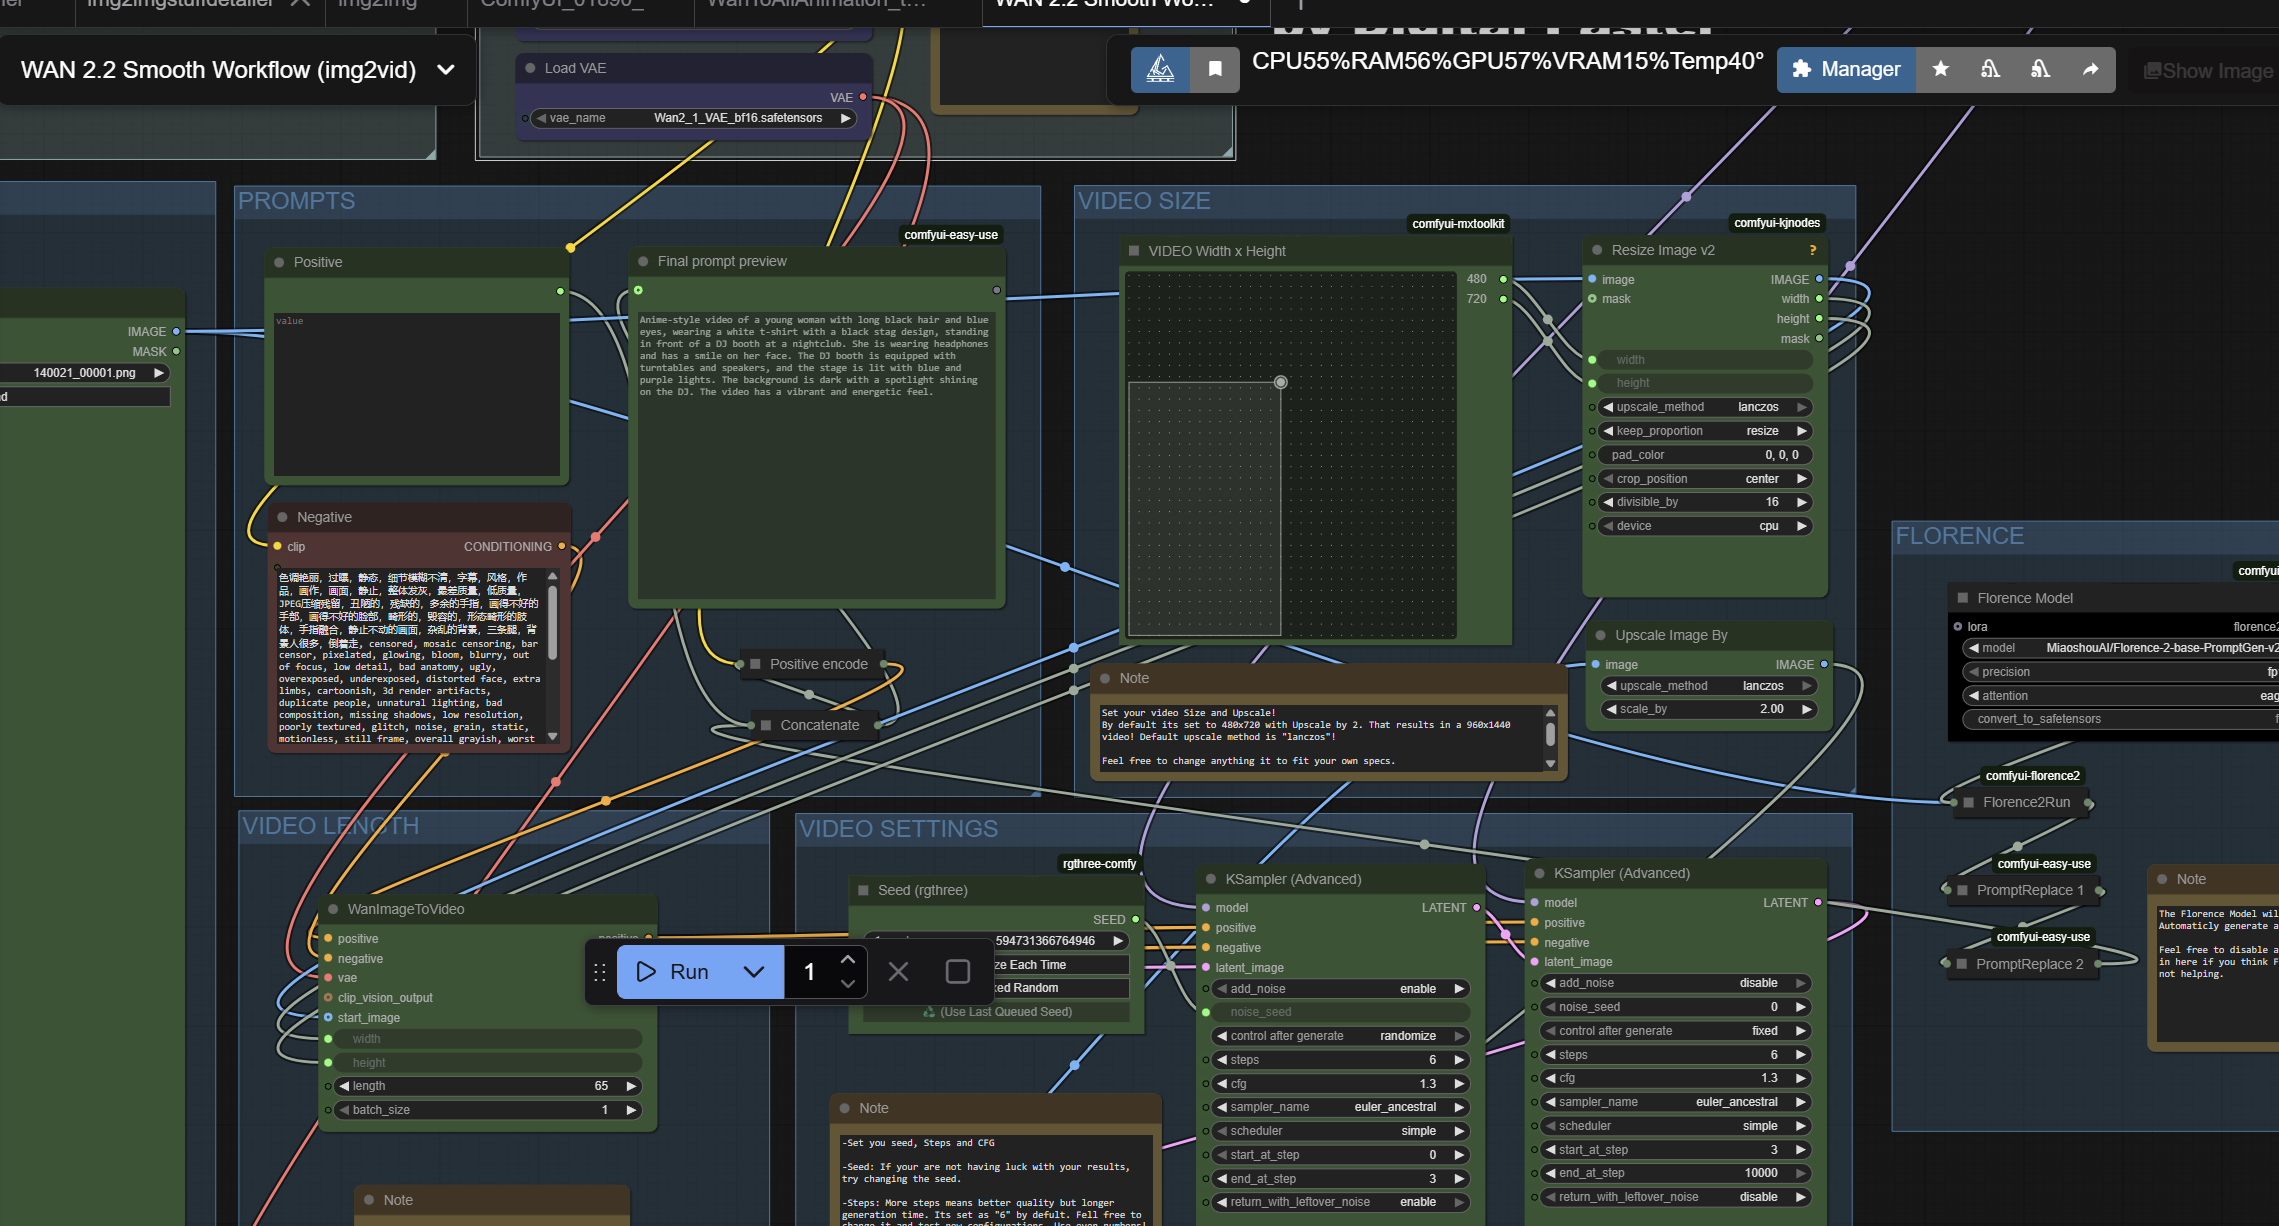Viewport: 2279px width, 1226px height.
Task: Click the star favorites icon beside Manager
Action: (x=1940, y=69)
